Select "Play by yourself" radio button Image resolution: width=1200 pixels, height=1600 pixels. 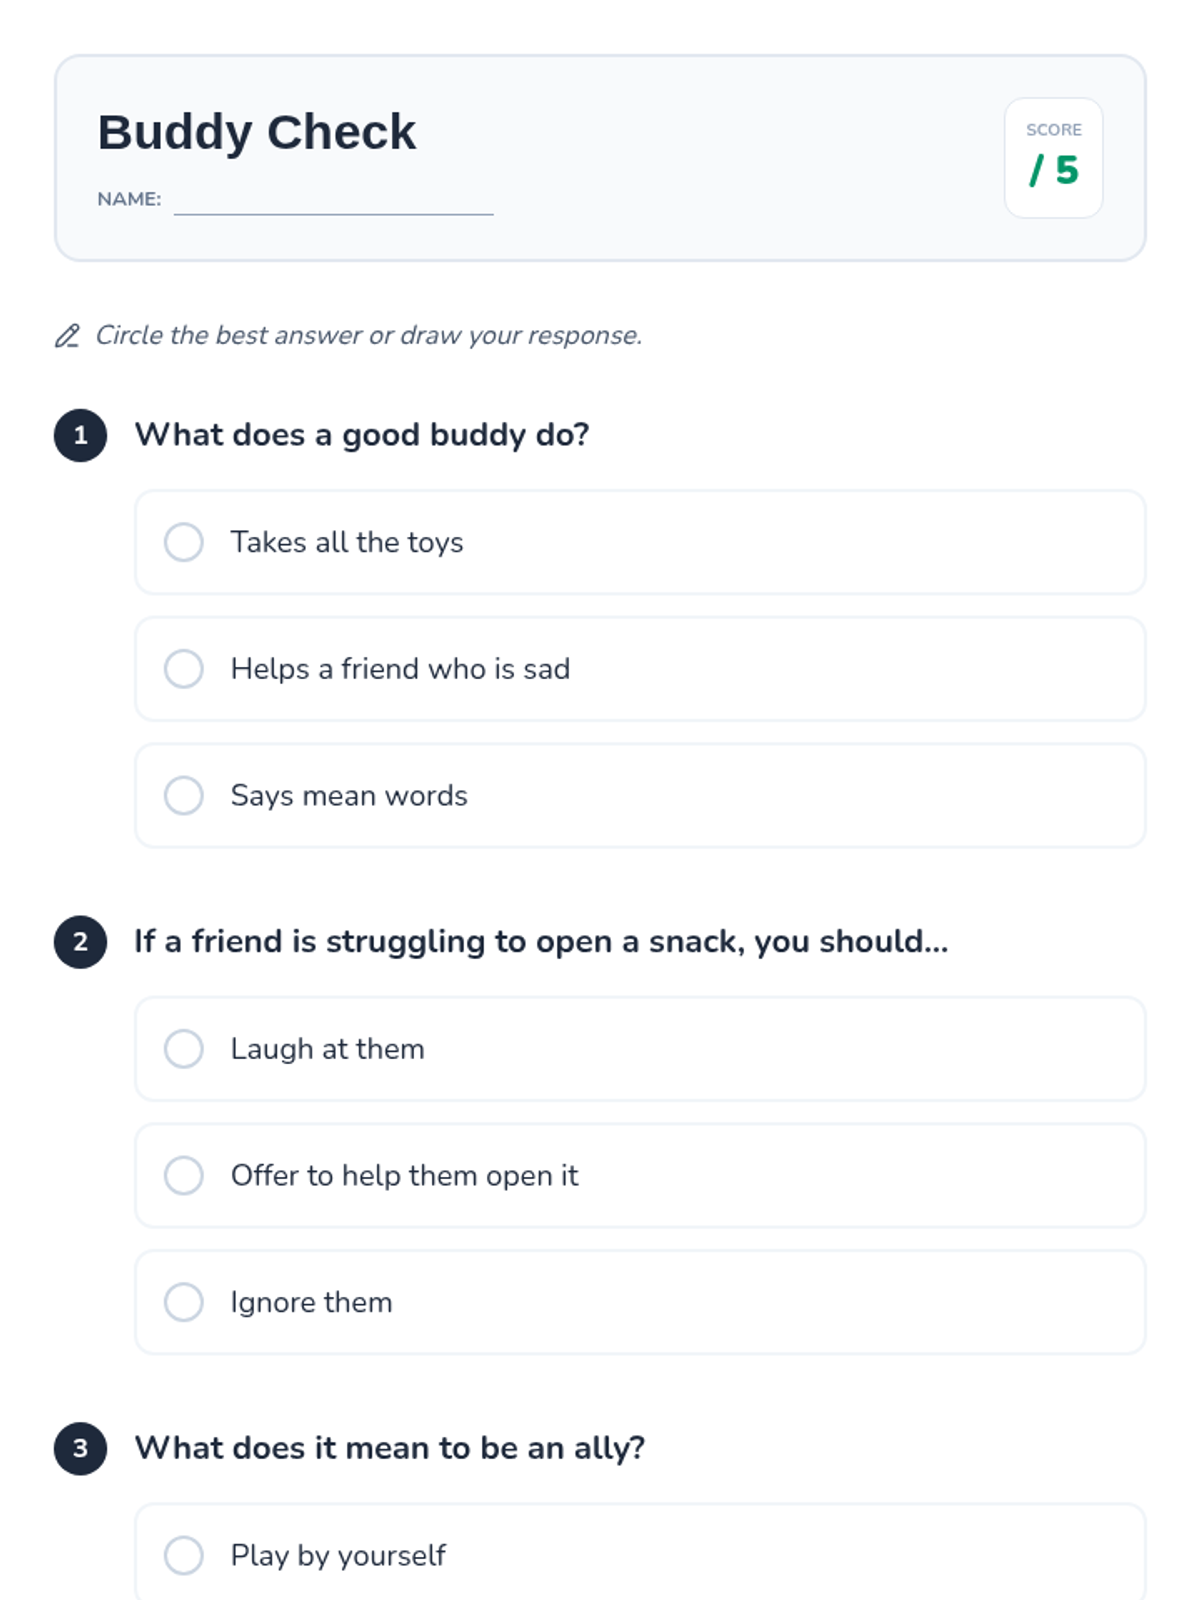click(184, 1556)
